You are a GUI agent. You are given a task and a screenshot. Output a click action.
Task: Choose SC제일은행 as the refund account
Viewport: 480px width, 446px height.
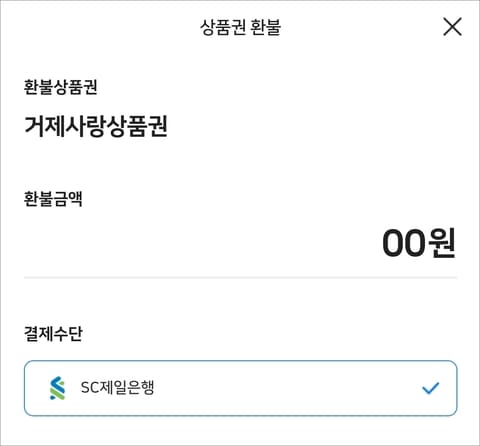point(240,388)
